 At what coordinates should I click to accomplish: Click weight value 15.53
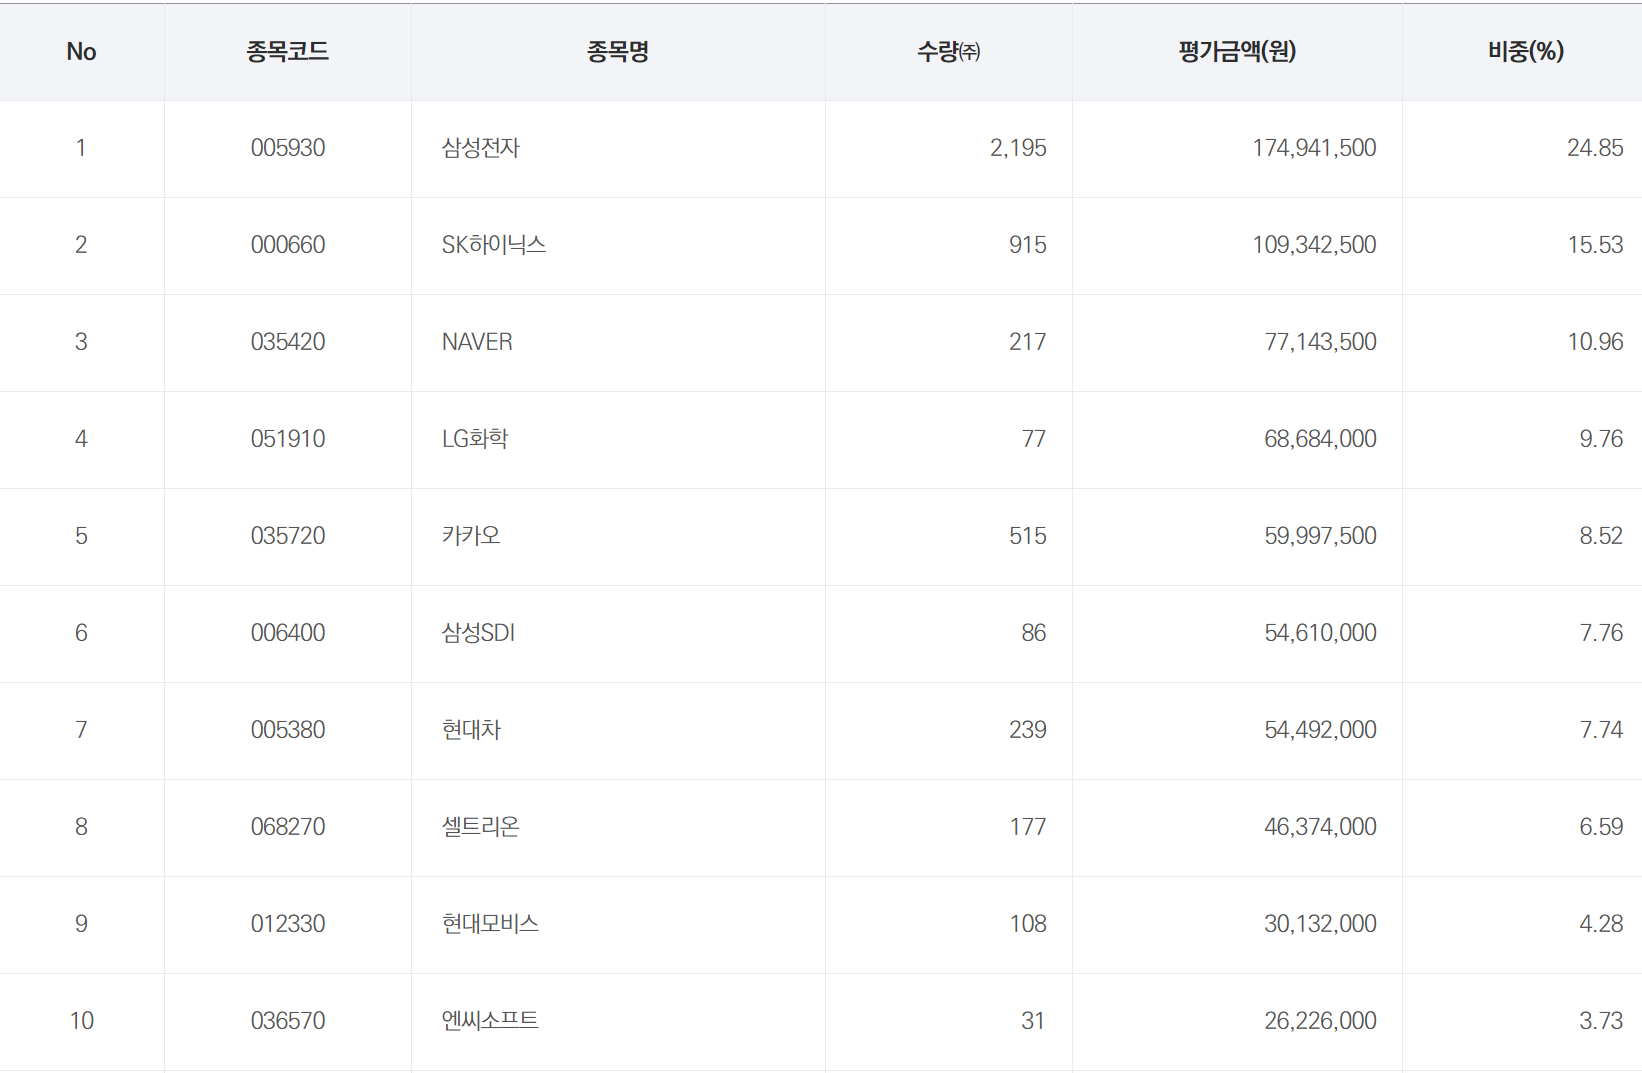click(1595, 245)
